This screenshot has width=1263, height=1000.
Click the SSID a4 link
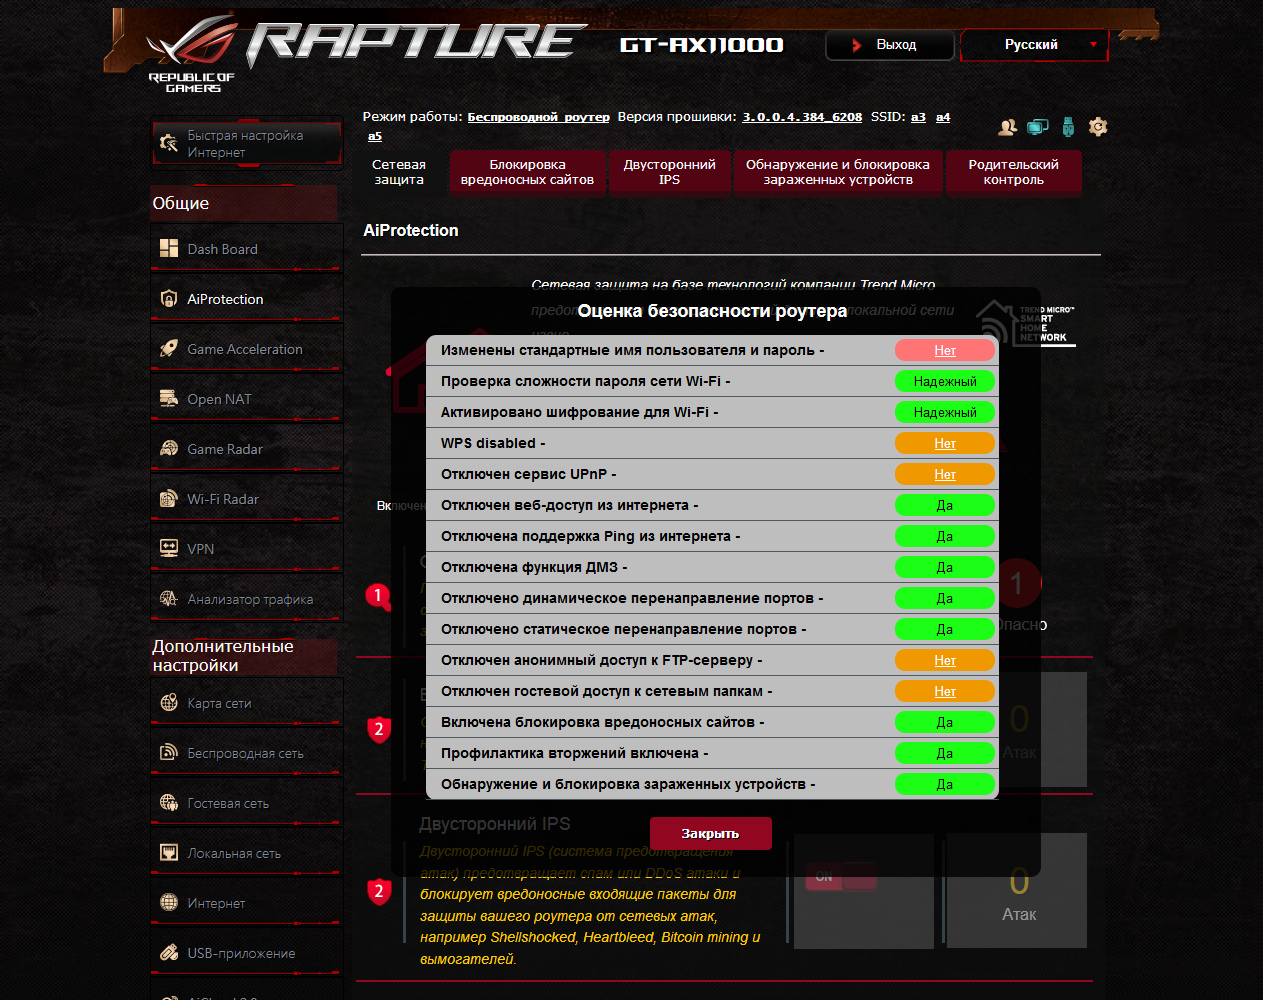click(x=943, y=117)
